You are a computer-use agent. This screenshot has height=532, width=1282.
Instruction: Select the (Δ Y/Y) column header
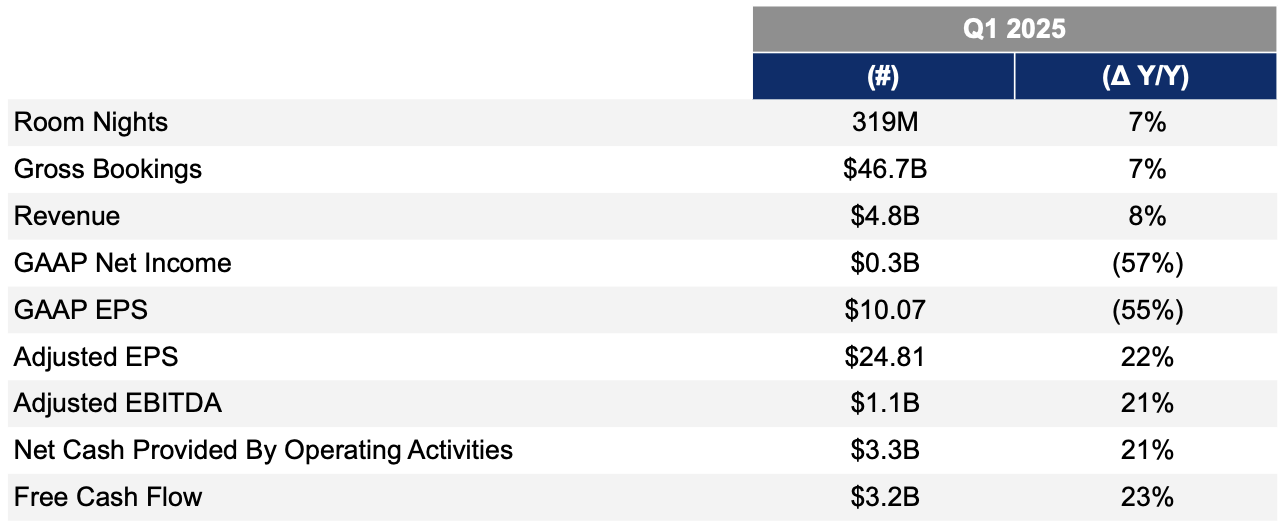point(1144,77)
